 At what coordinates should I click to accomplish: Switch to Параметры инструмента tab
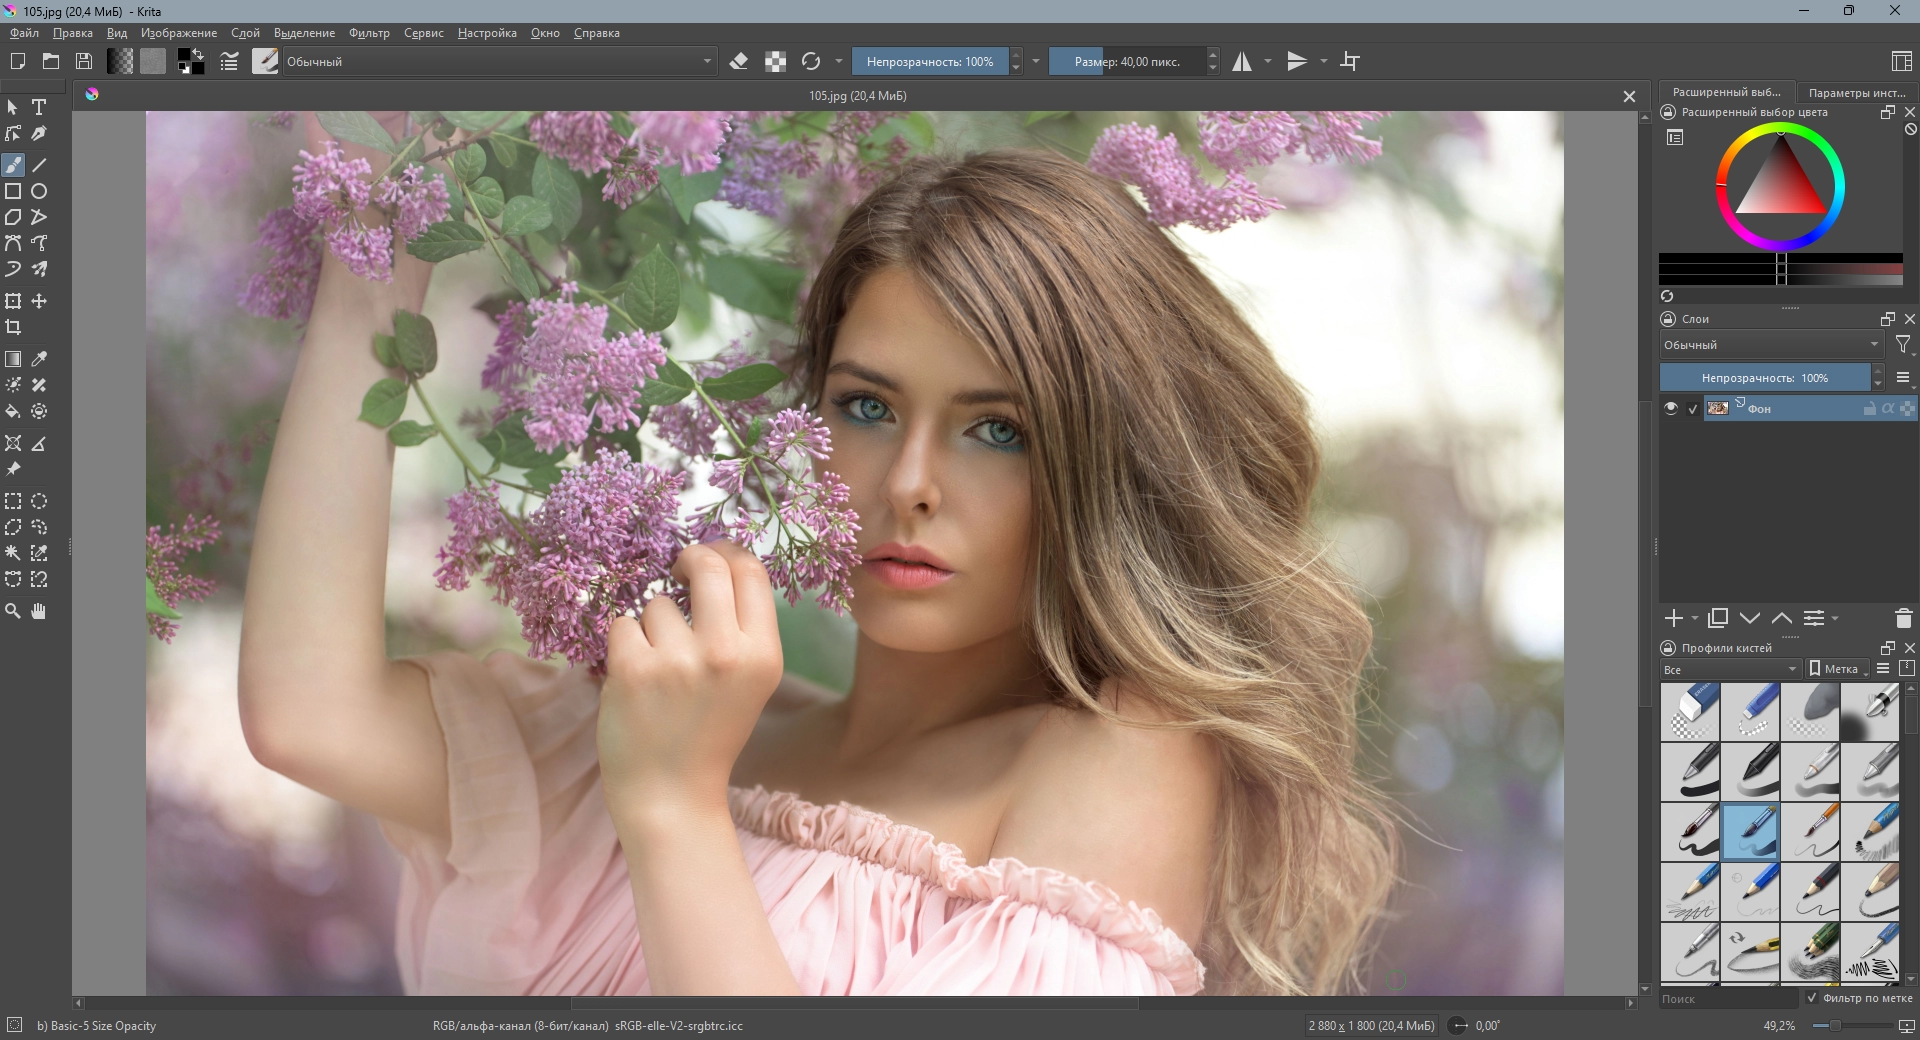[x=1856, y=92]
